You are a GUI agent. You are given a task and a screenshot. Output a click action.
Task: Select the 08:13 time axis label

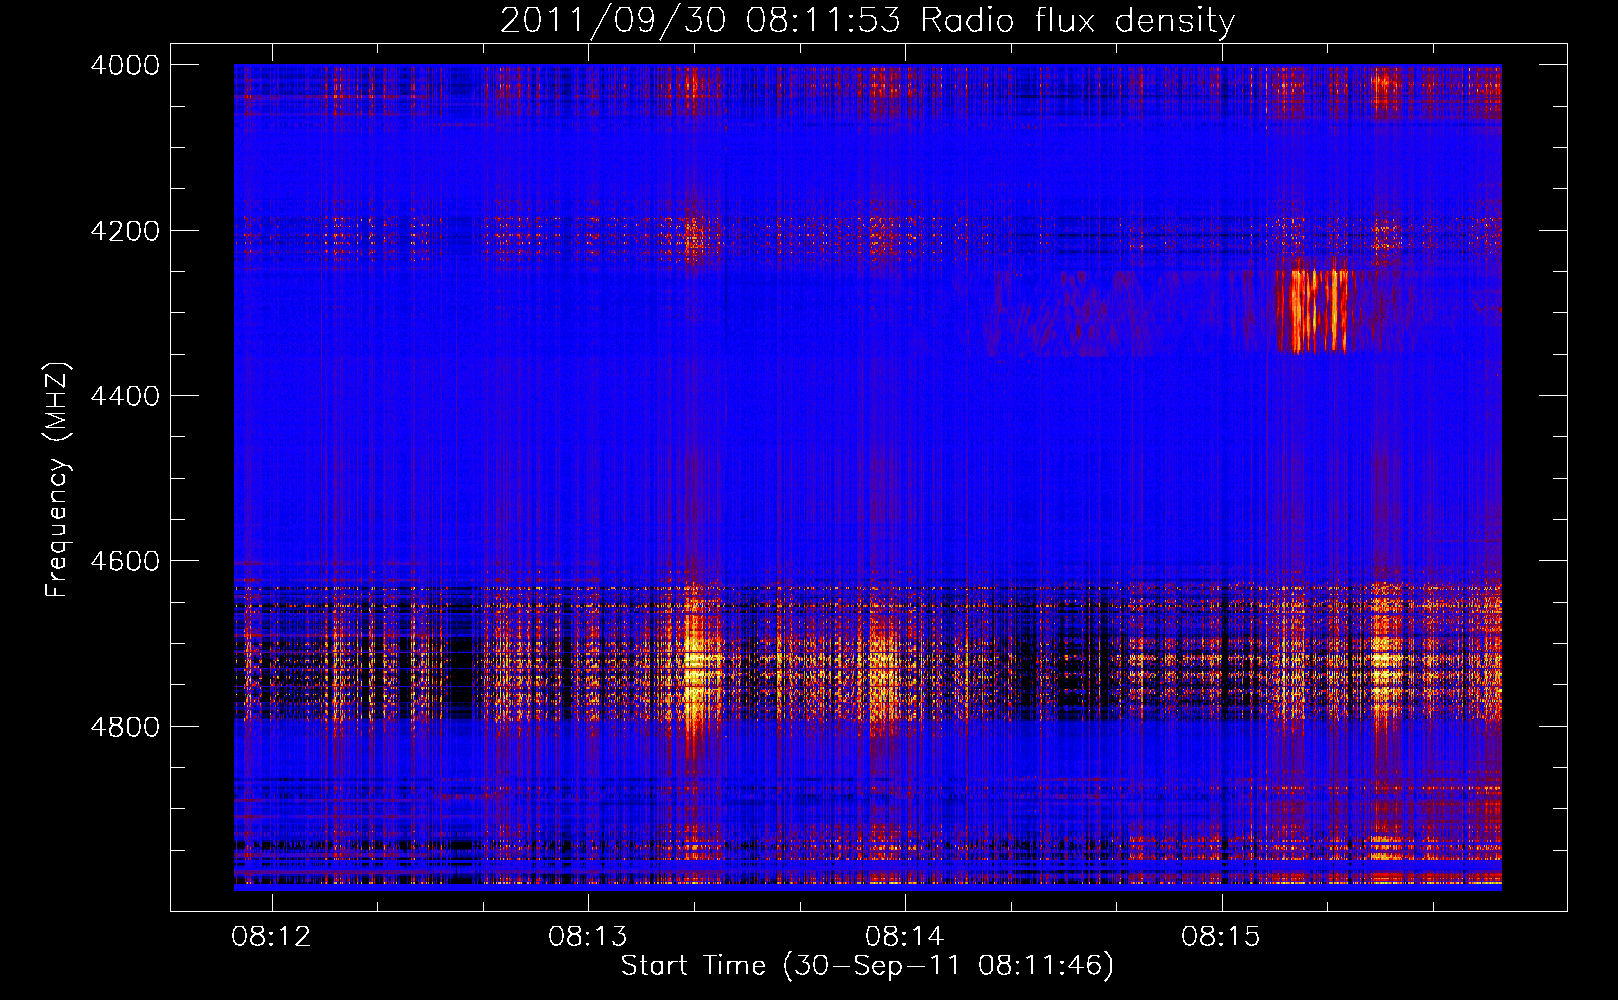pyautogui.click(x=588, y=937)
